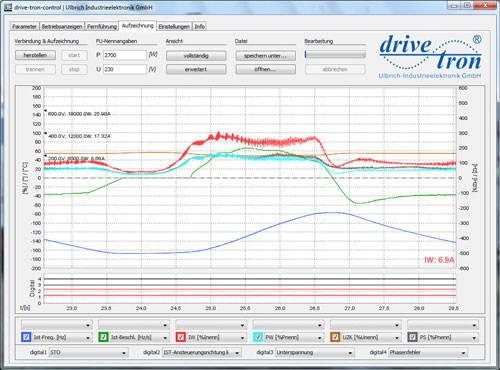Click the 27.0 tick on time axis
Image resolution: width=500 pixels, height=370 pixels.
[349, 308]
